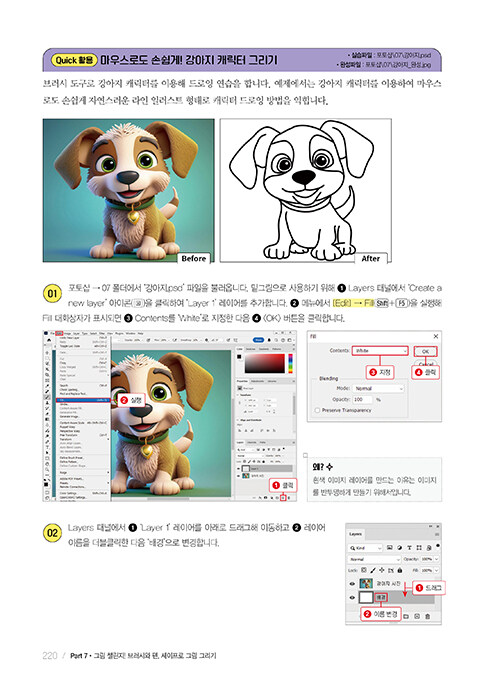Screen dimensions: 500x684
Task: Click the pixel layer filter icon
Action: (390, 547)
